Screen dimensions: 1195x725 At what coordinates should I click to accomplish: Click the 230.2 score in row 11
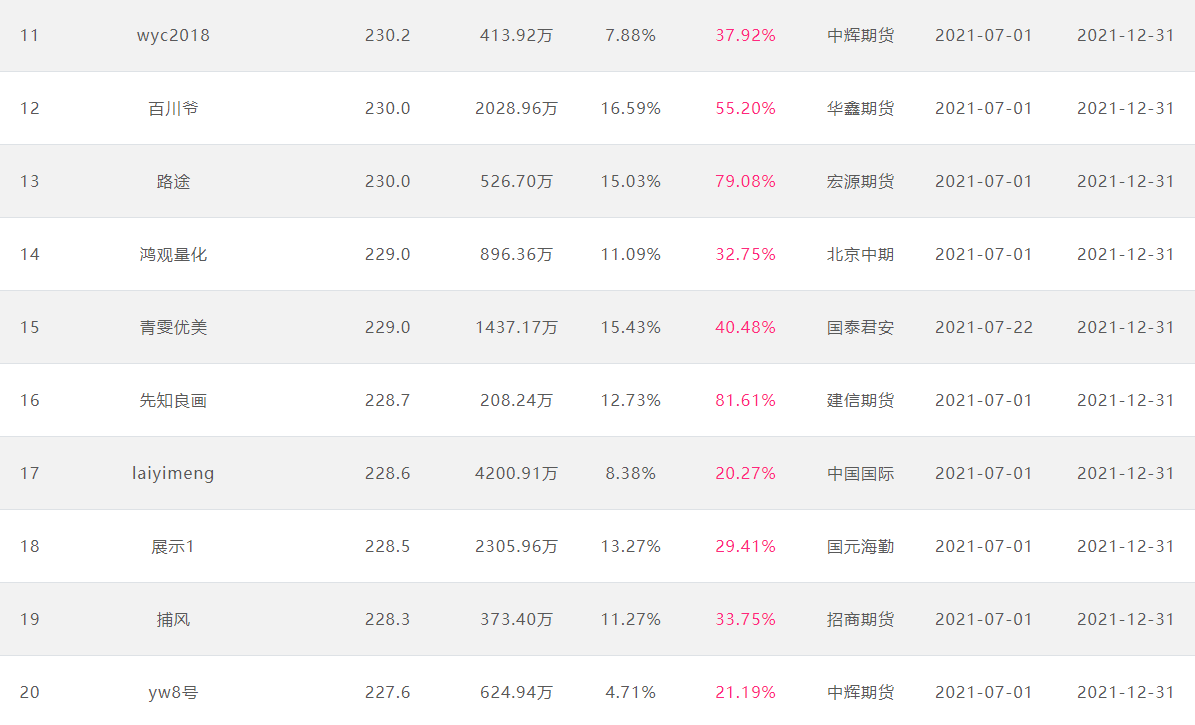pos(387,36)
